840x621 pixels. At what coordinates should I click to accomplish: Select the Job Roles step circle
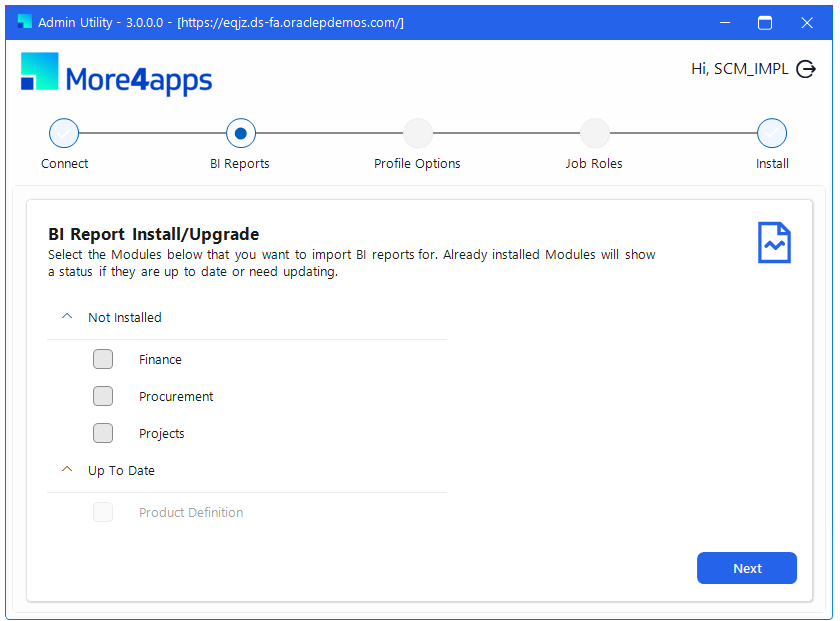pos(595,133)
